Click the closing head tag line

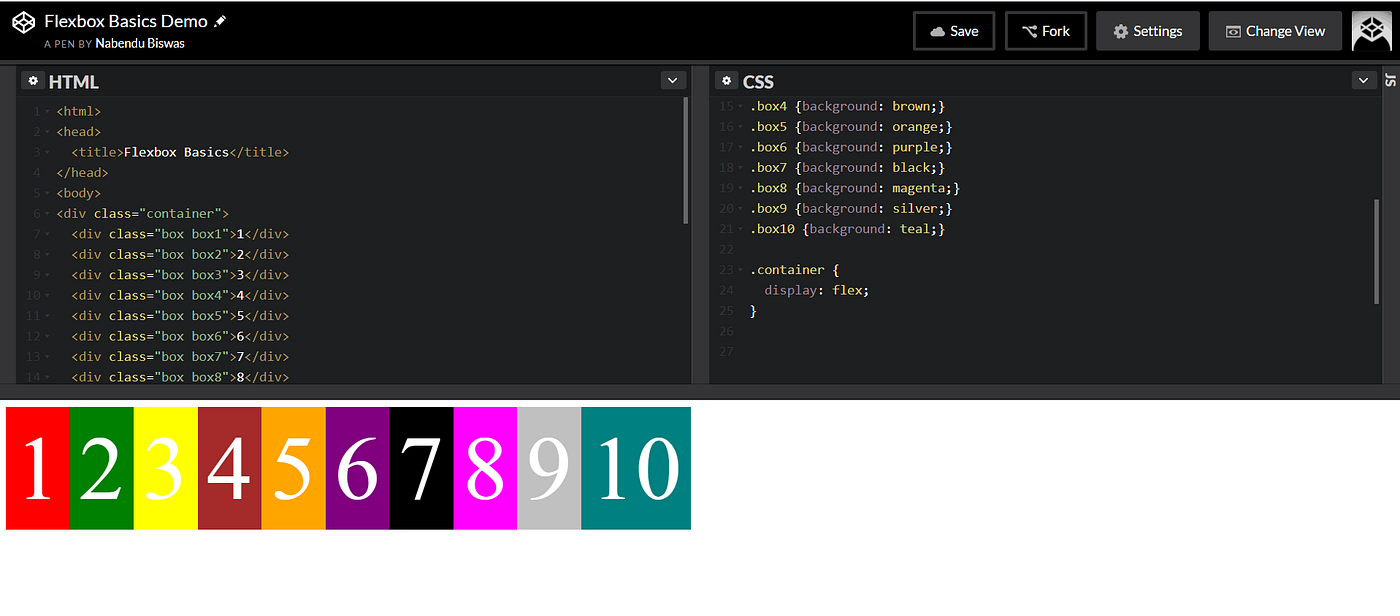82,173
